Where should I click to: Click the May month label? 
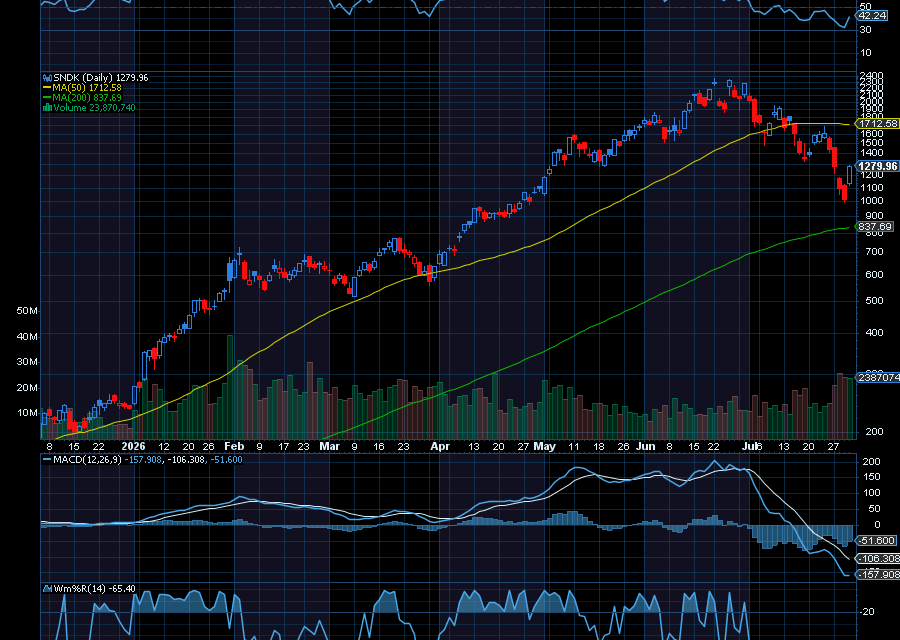coord(544,446)
